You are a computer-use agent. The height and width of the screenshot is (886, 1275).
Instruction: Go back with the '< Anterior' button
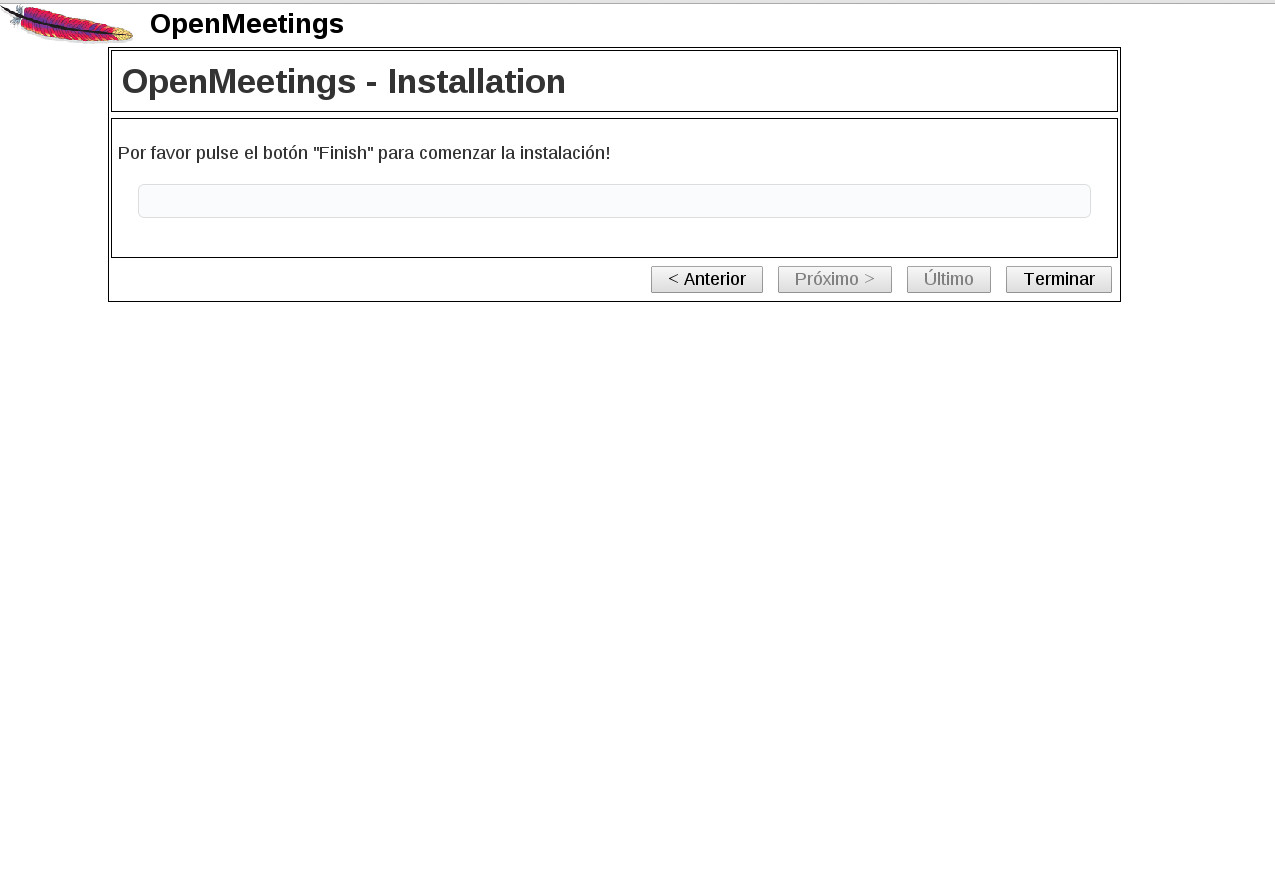pos(707,279)
